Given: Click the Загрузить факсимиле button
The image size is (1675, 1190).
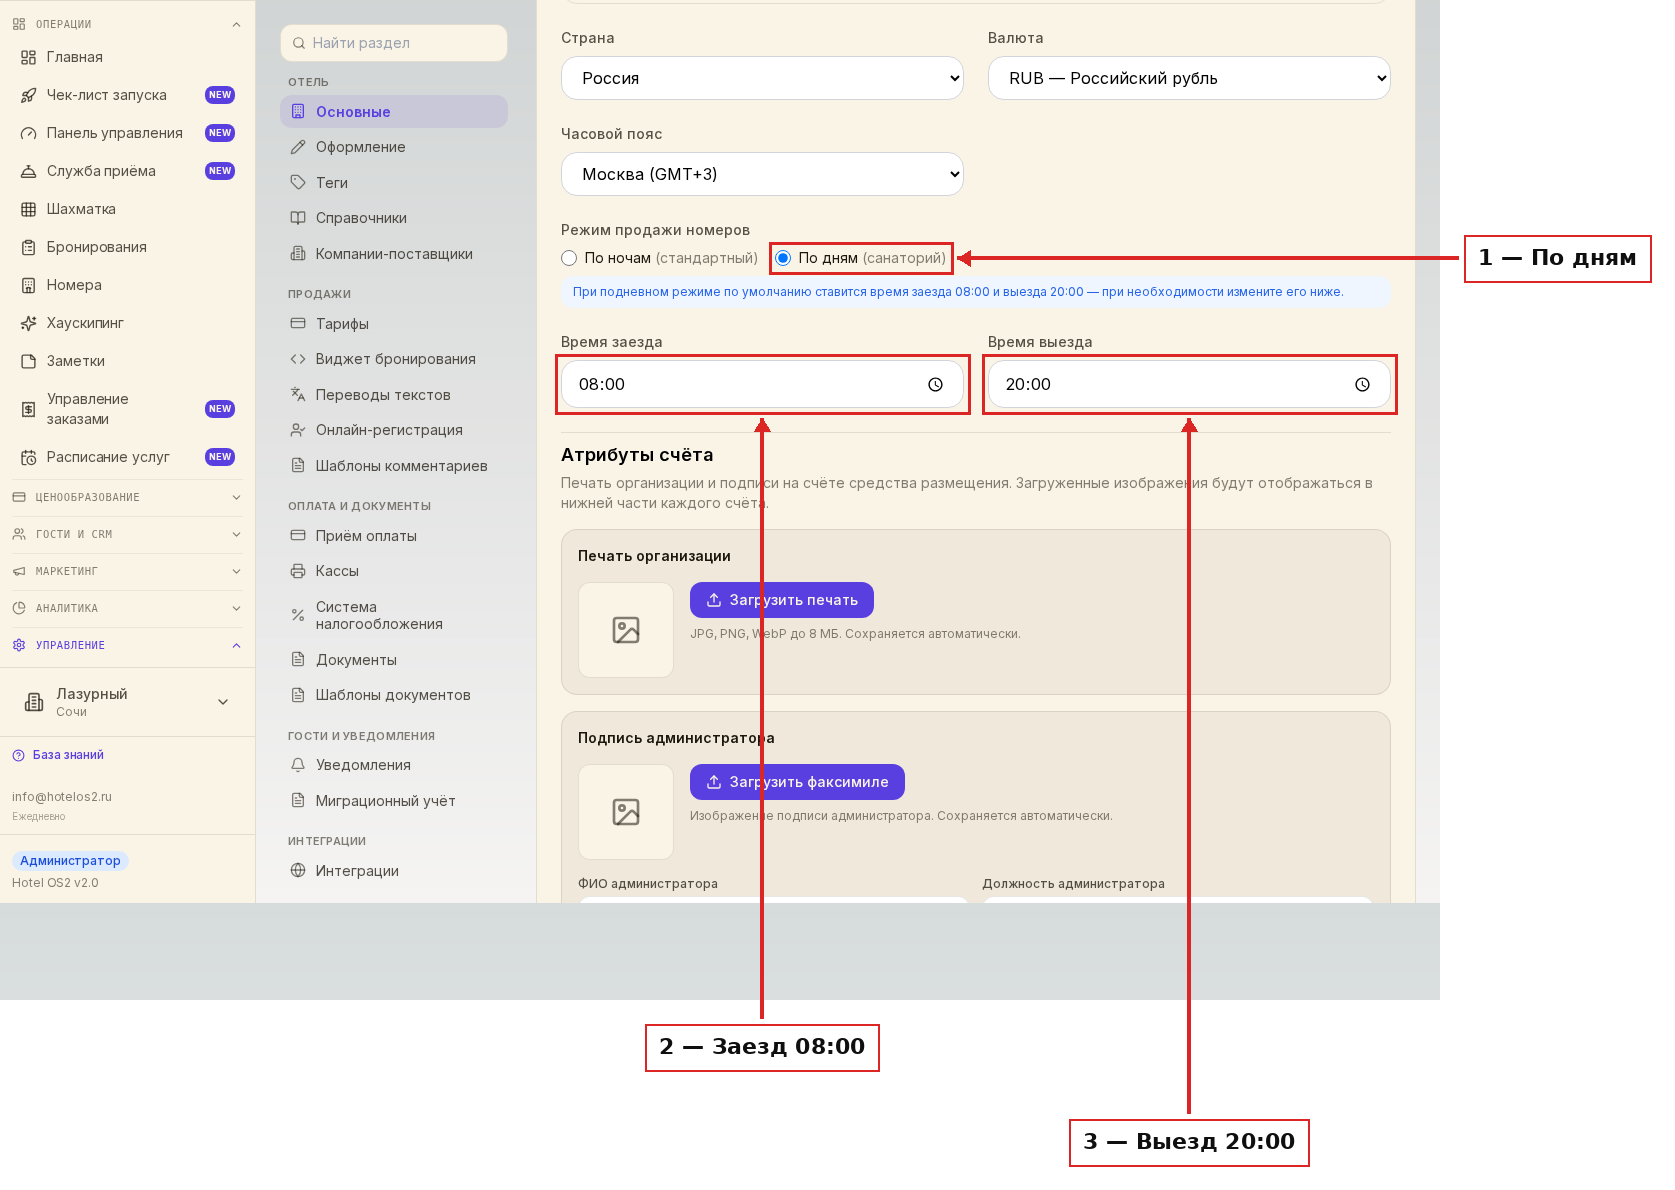Looking at the screenshot, I should tap(797, 782).
